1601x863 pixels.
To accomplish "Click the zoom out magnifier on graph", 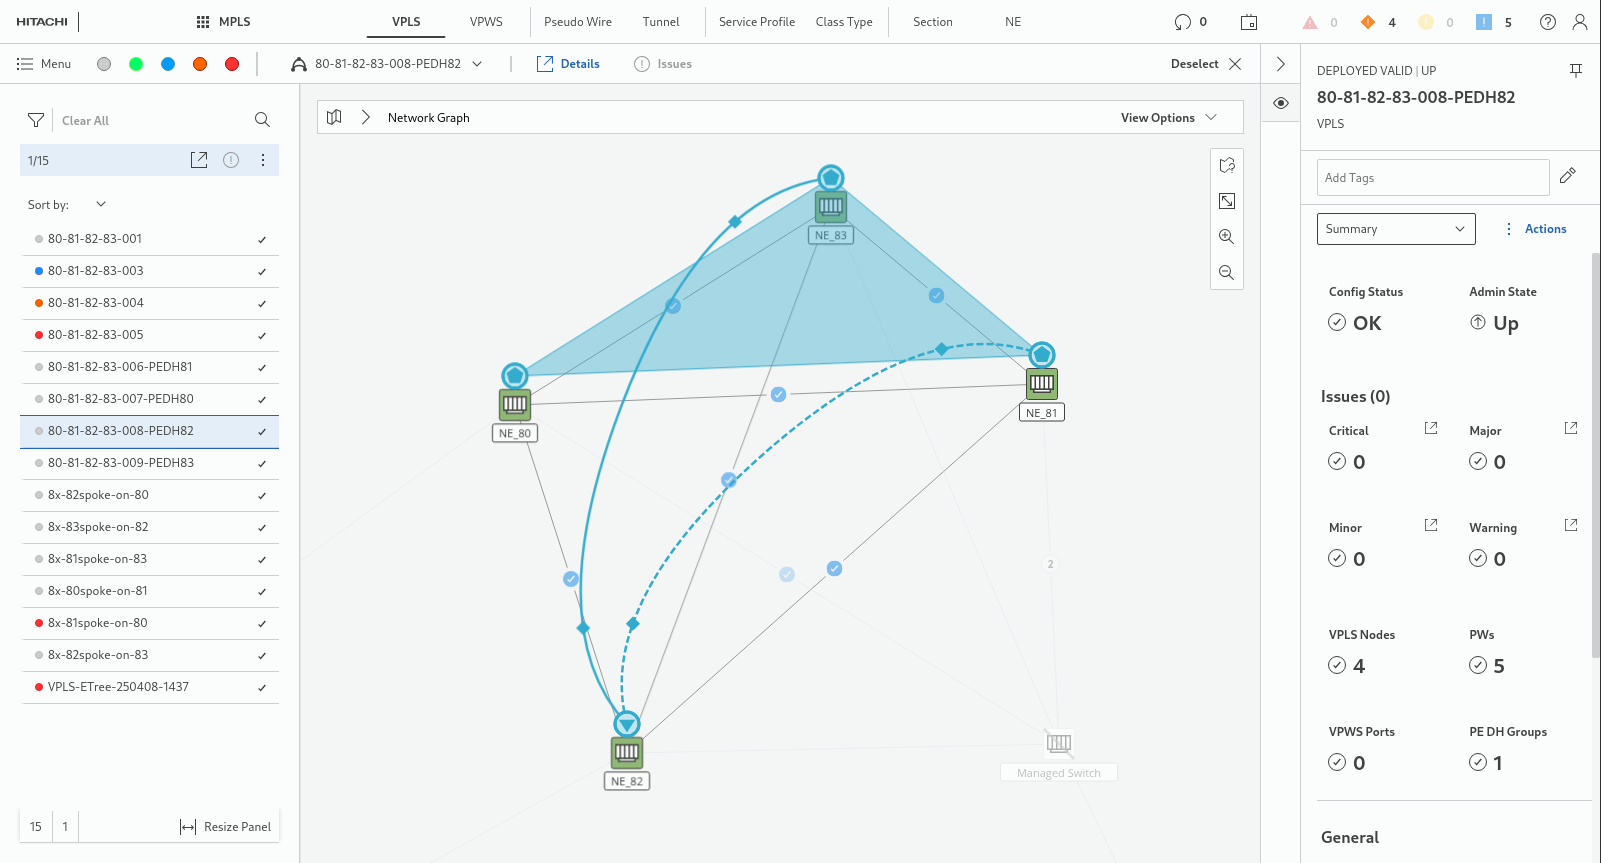I will click(x=1226, y=273).
